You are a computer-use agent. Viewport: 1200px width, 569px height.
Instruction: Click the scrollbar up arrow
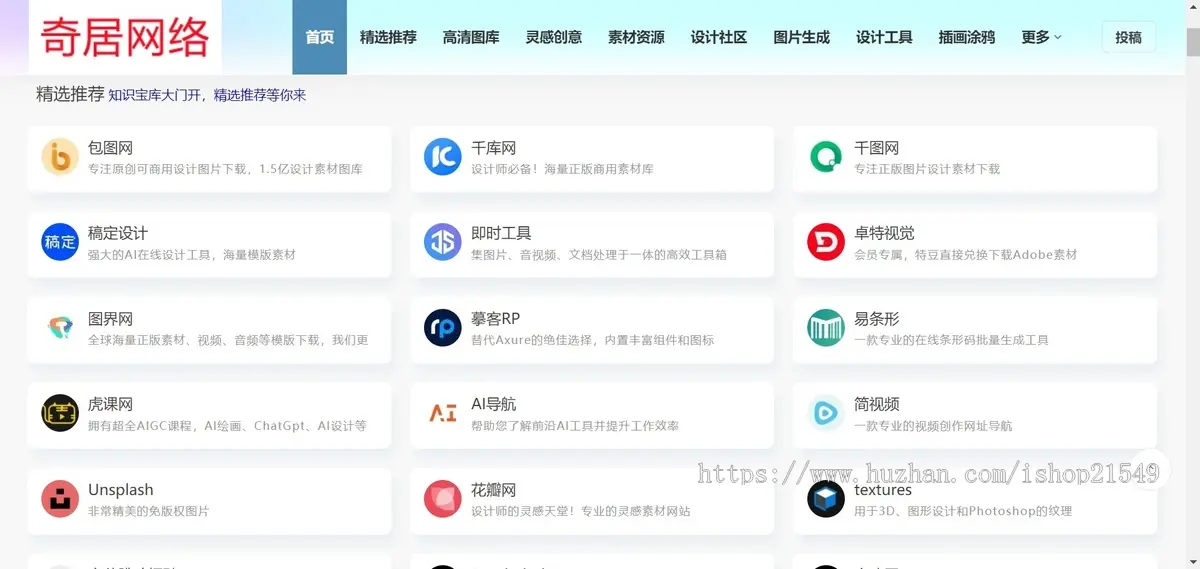click(1192, 7)
